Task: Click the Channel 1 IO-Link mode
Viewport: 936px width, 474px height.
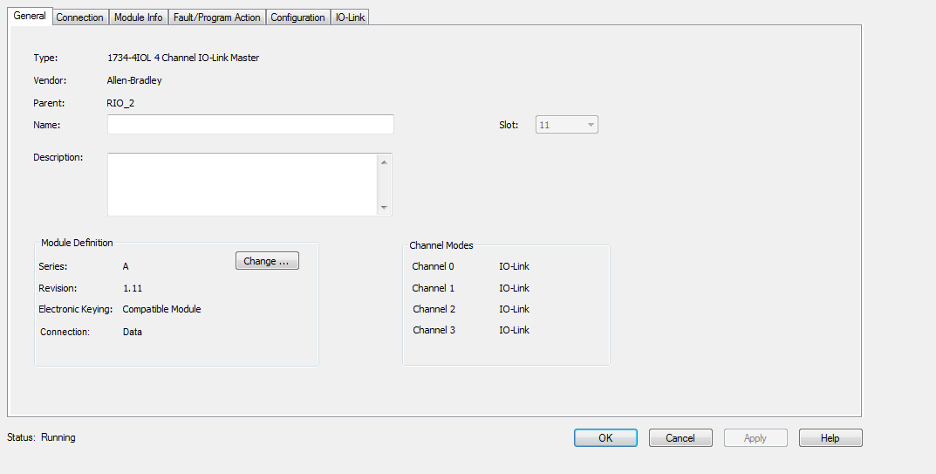Action: 515,288
